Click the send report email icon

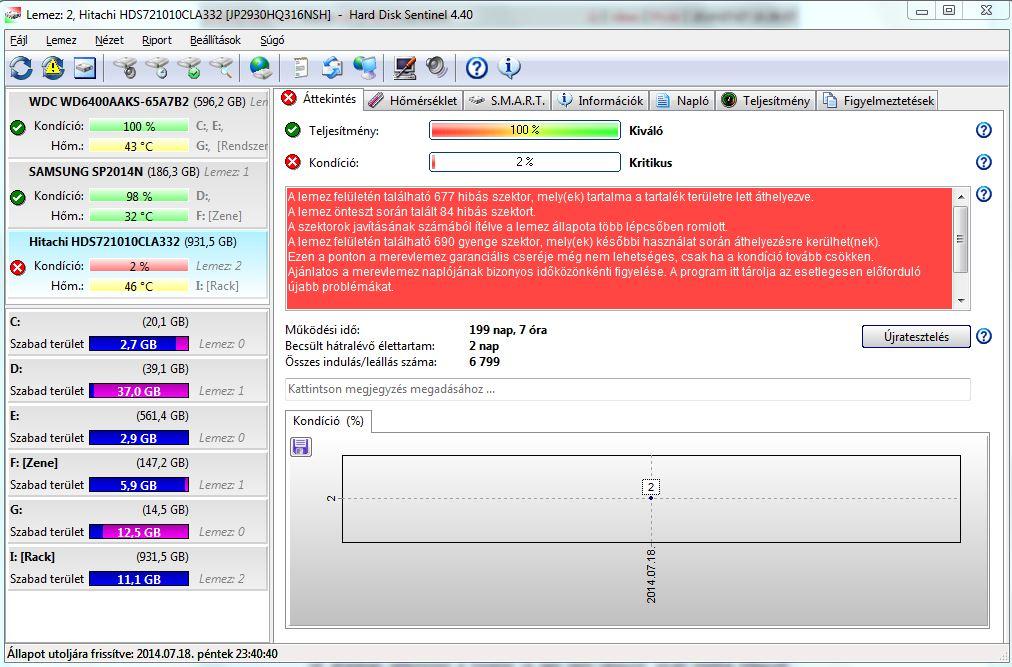[x=332, y=67]
